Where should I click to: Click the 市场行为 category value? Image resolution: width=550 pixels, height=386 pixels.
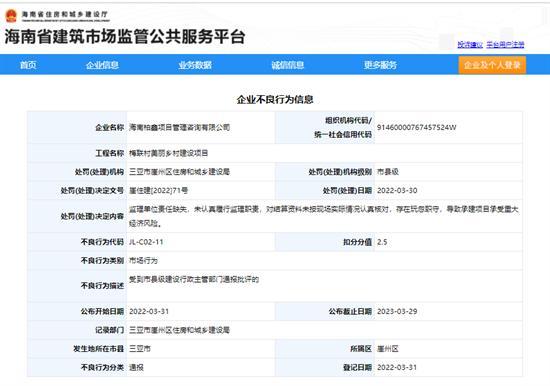click(143, 260)
